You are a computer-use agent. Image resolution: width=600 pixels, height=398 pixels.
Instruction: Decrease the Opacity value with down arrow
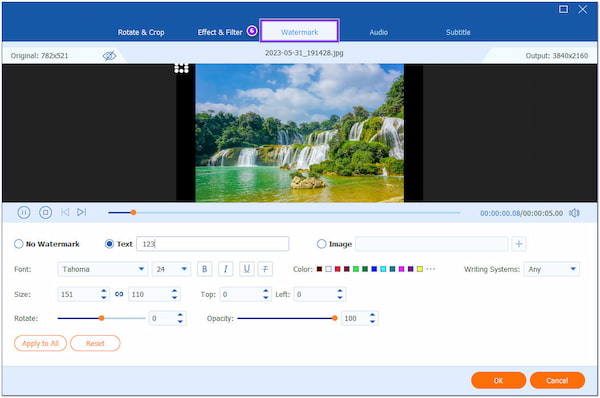click(x=372, y=321)
